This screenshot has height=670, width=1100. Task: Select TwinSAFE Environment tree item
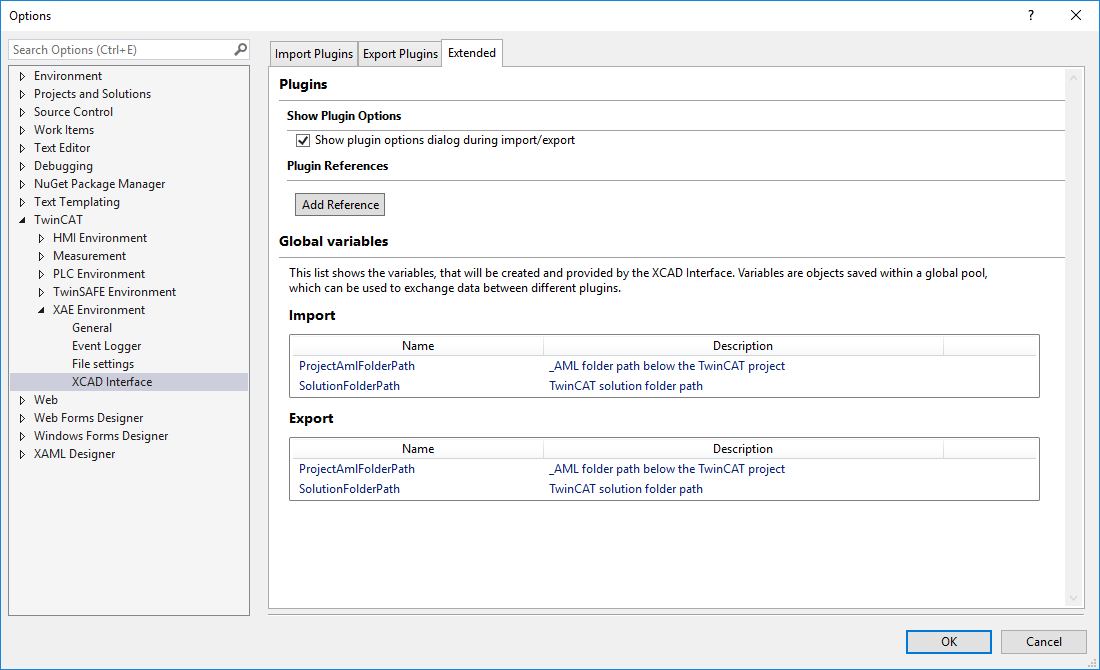114,292
